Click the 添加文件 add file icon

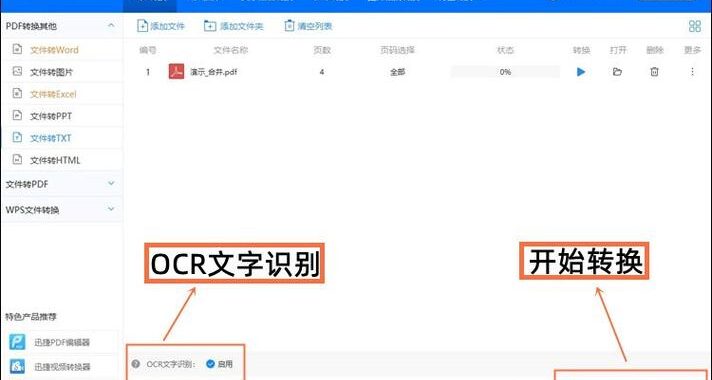point(142,26)
